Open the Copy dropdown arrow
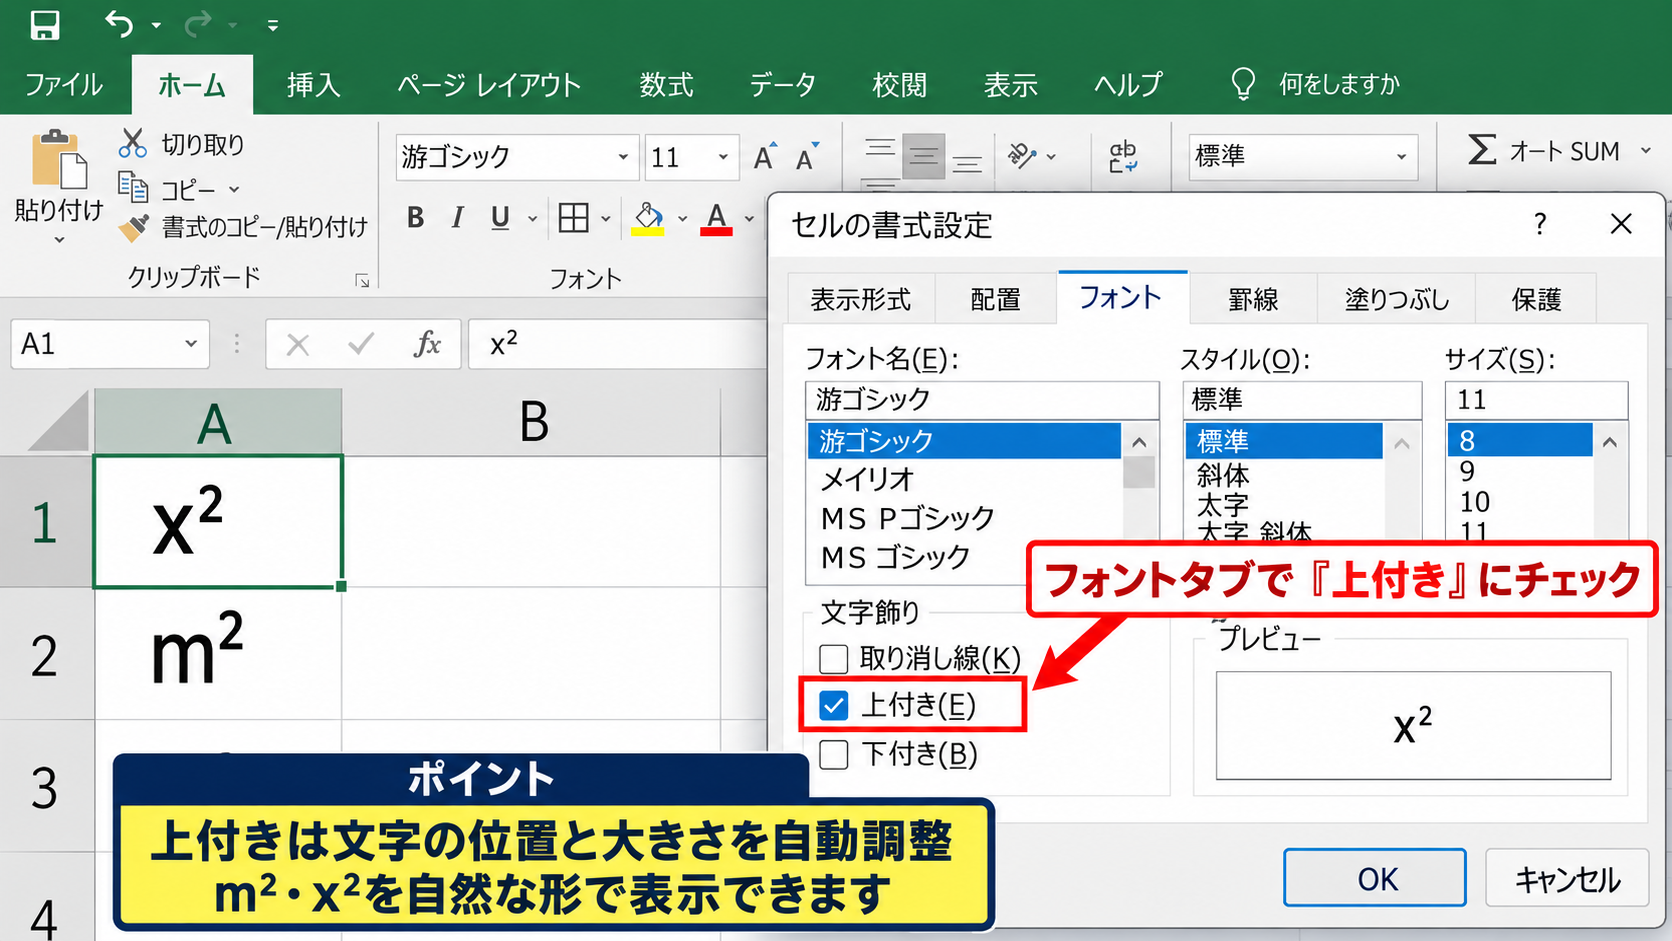The image size is (1672, 941). [234, 189]
